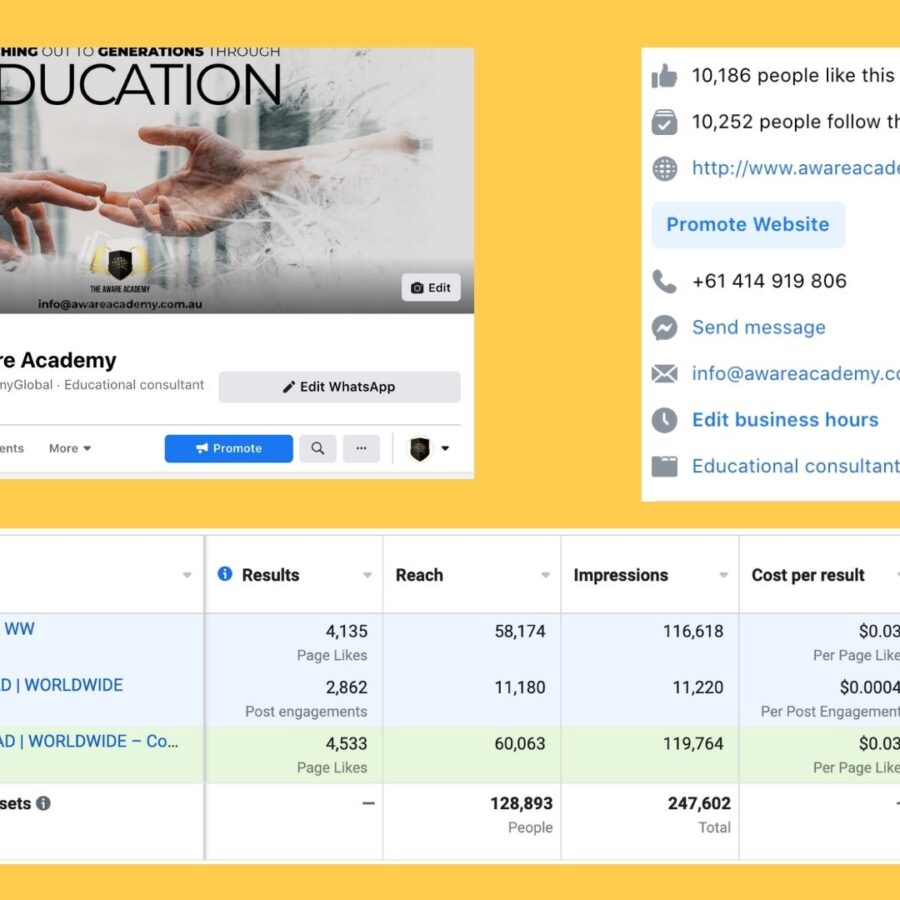The width and height of the screenshot is (900, 900).
Task: Expand the Results column sort arrow
Action: coord(367,576)
